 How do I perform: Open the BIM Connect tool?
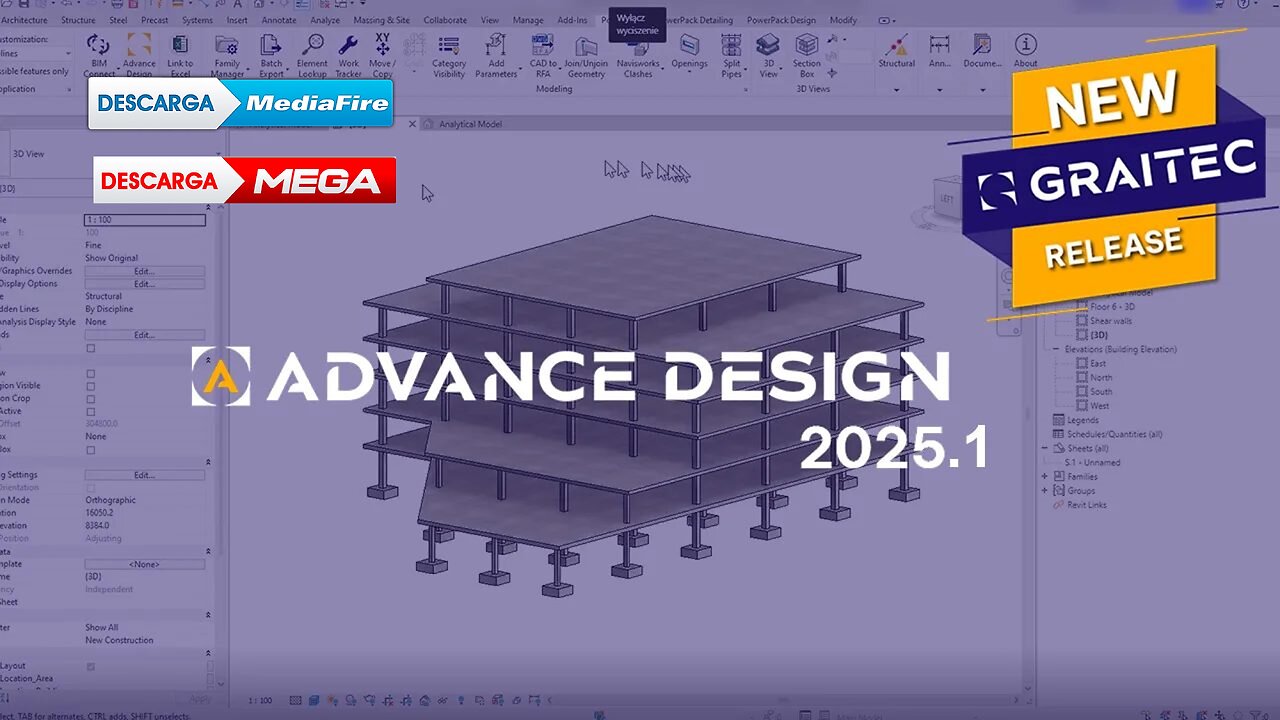[99, 55]
